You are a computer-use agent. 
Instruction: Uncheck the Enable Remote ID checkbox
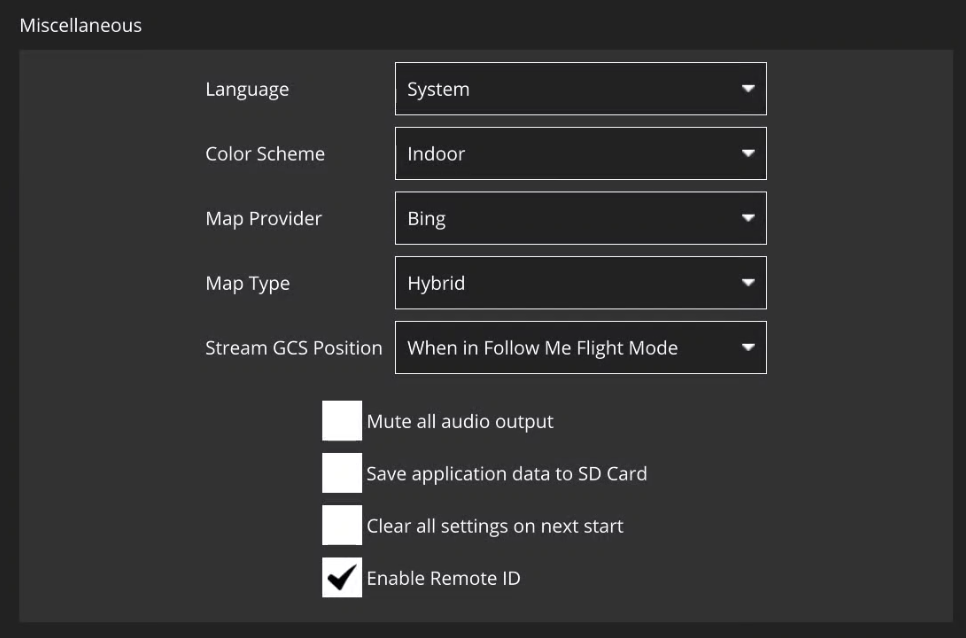click(x=342, y=578)
